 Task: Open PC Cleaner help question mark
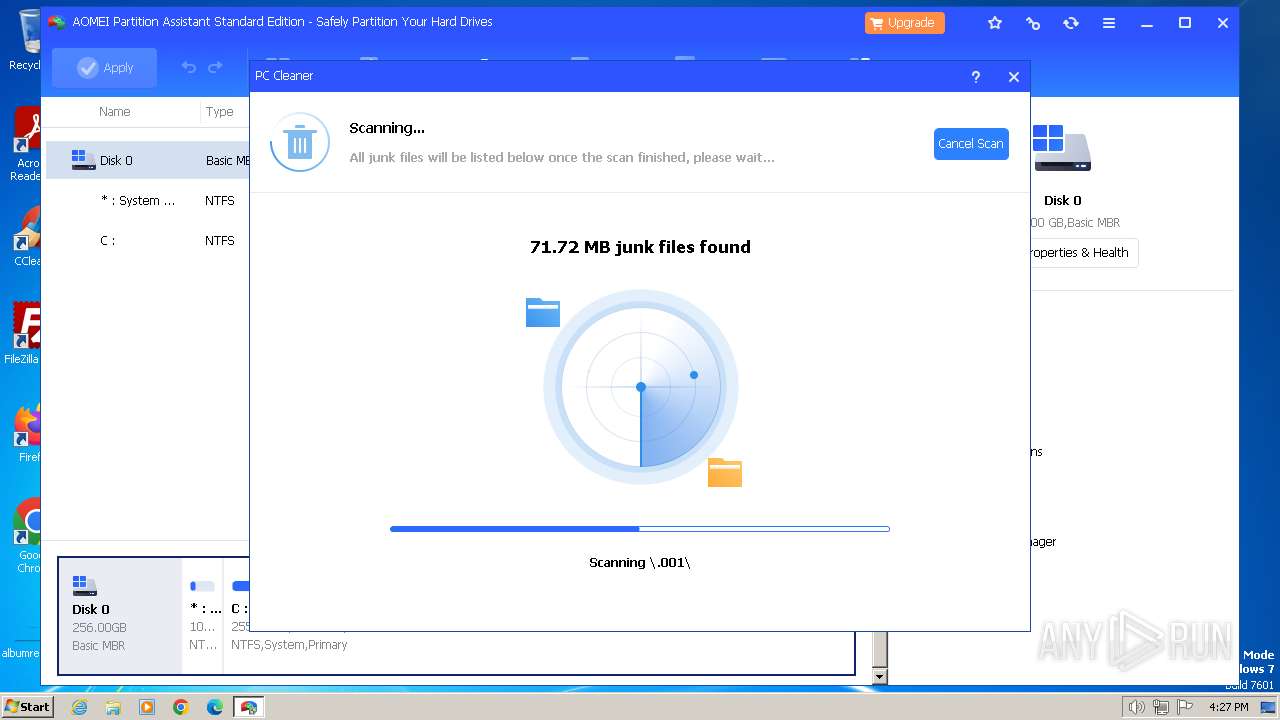point(976,77)
